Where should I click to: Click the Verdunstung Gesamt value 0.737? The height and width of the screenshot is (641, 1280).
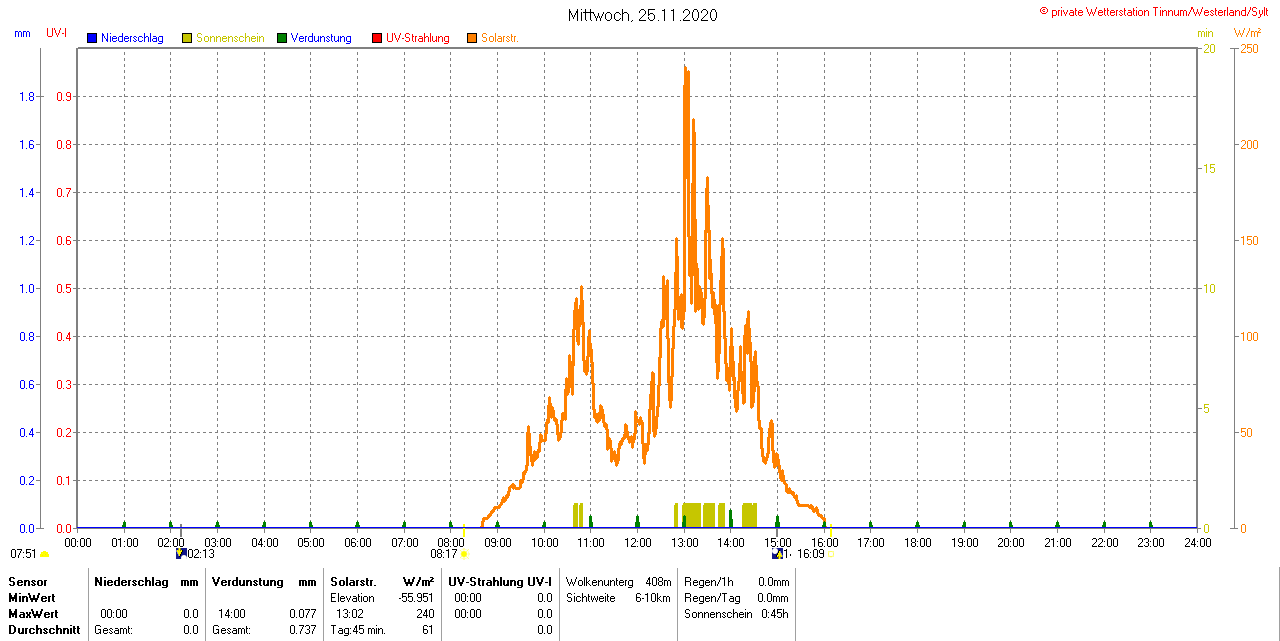[x=302, y=630]
